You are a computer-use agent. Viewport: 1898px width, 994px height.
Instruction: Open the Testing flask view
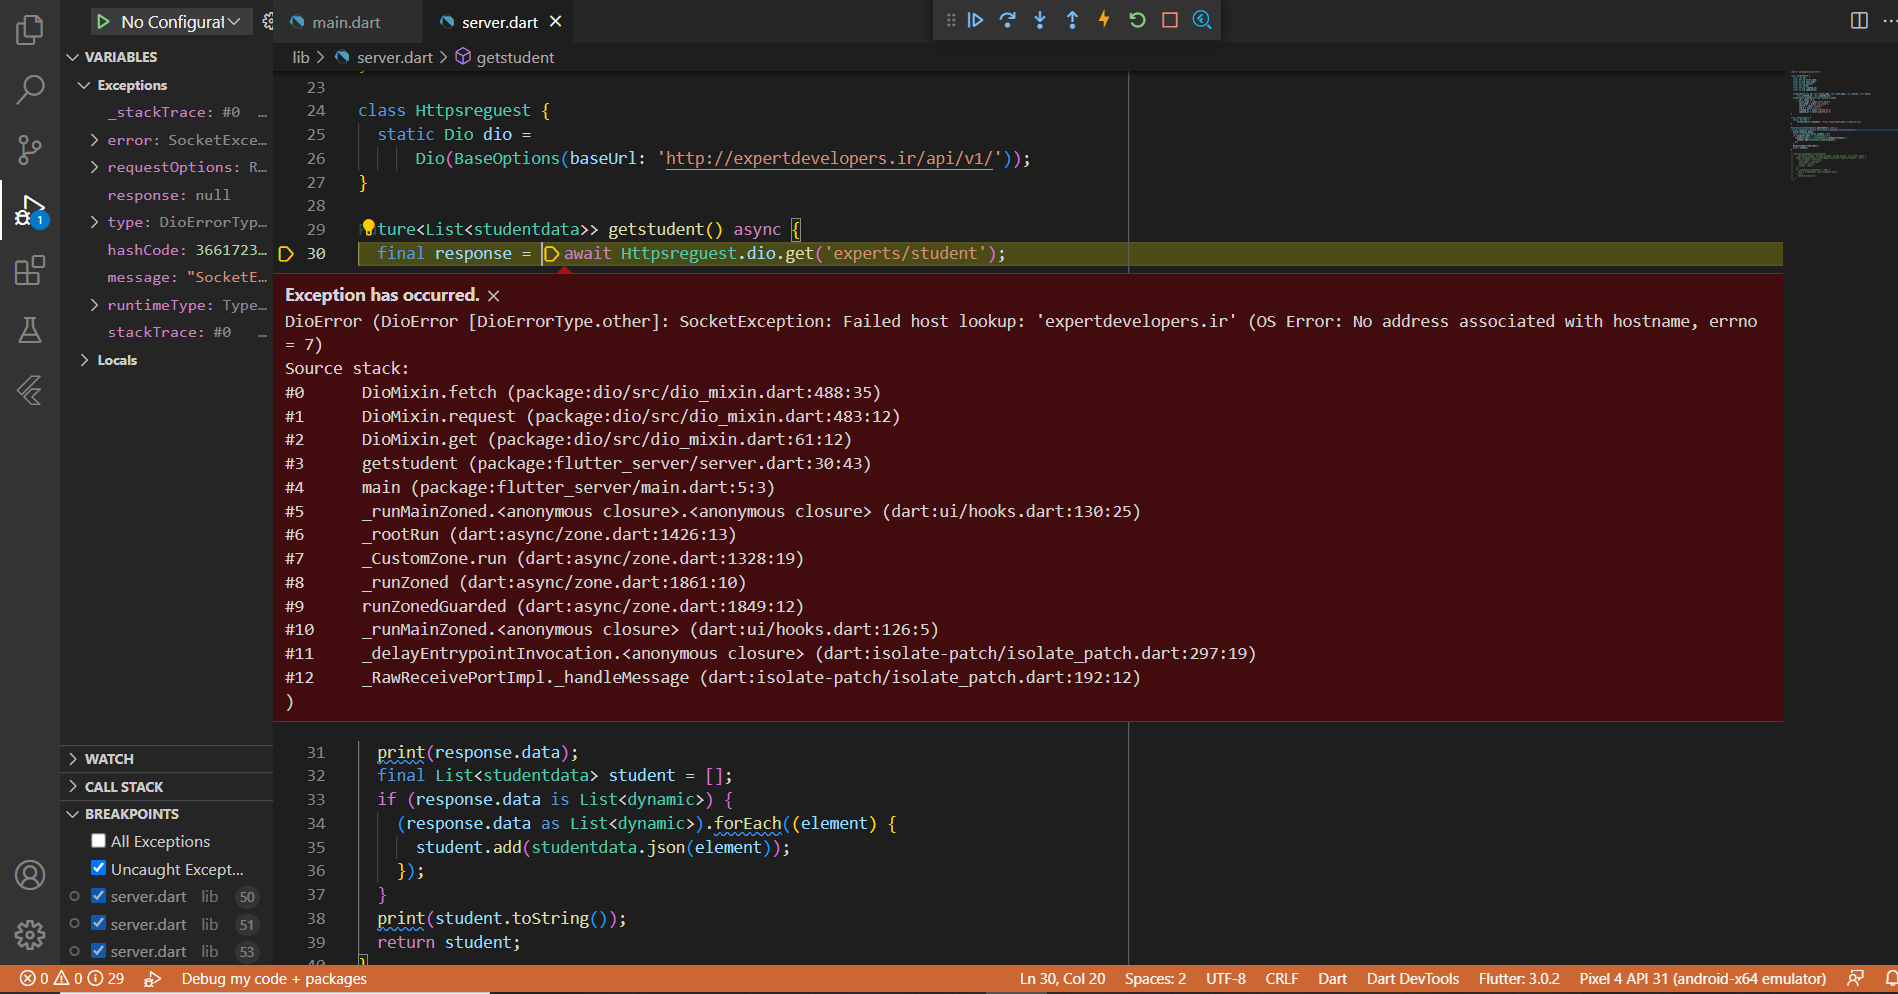pos(30,330)
